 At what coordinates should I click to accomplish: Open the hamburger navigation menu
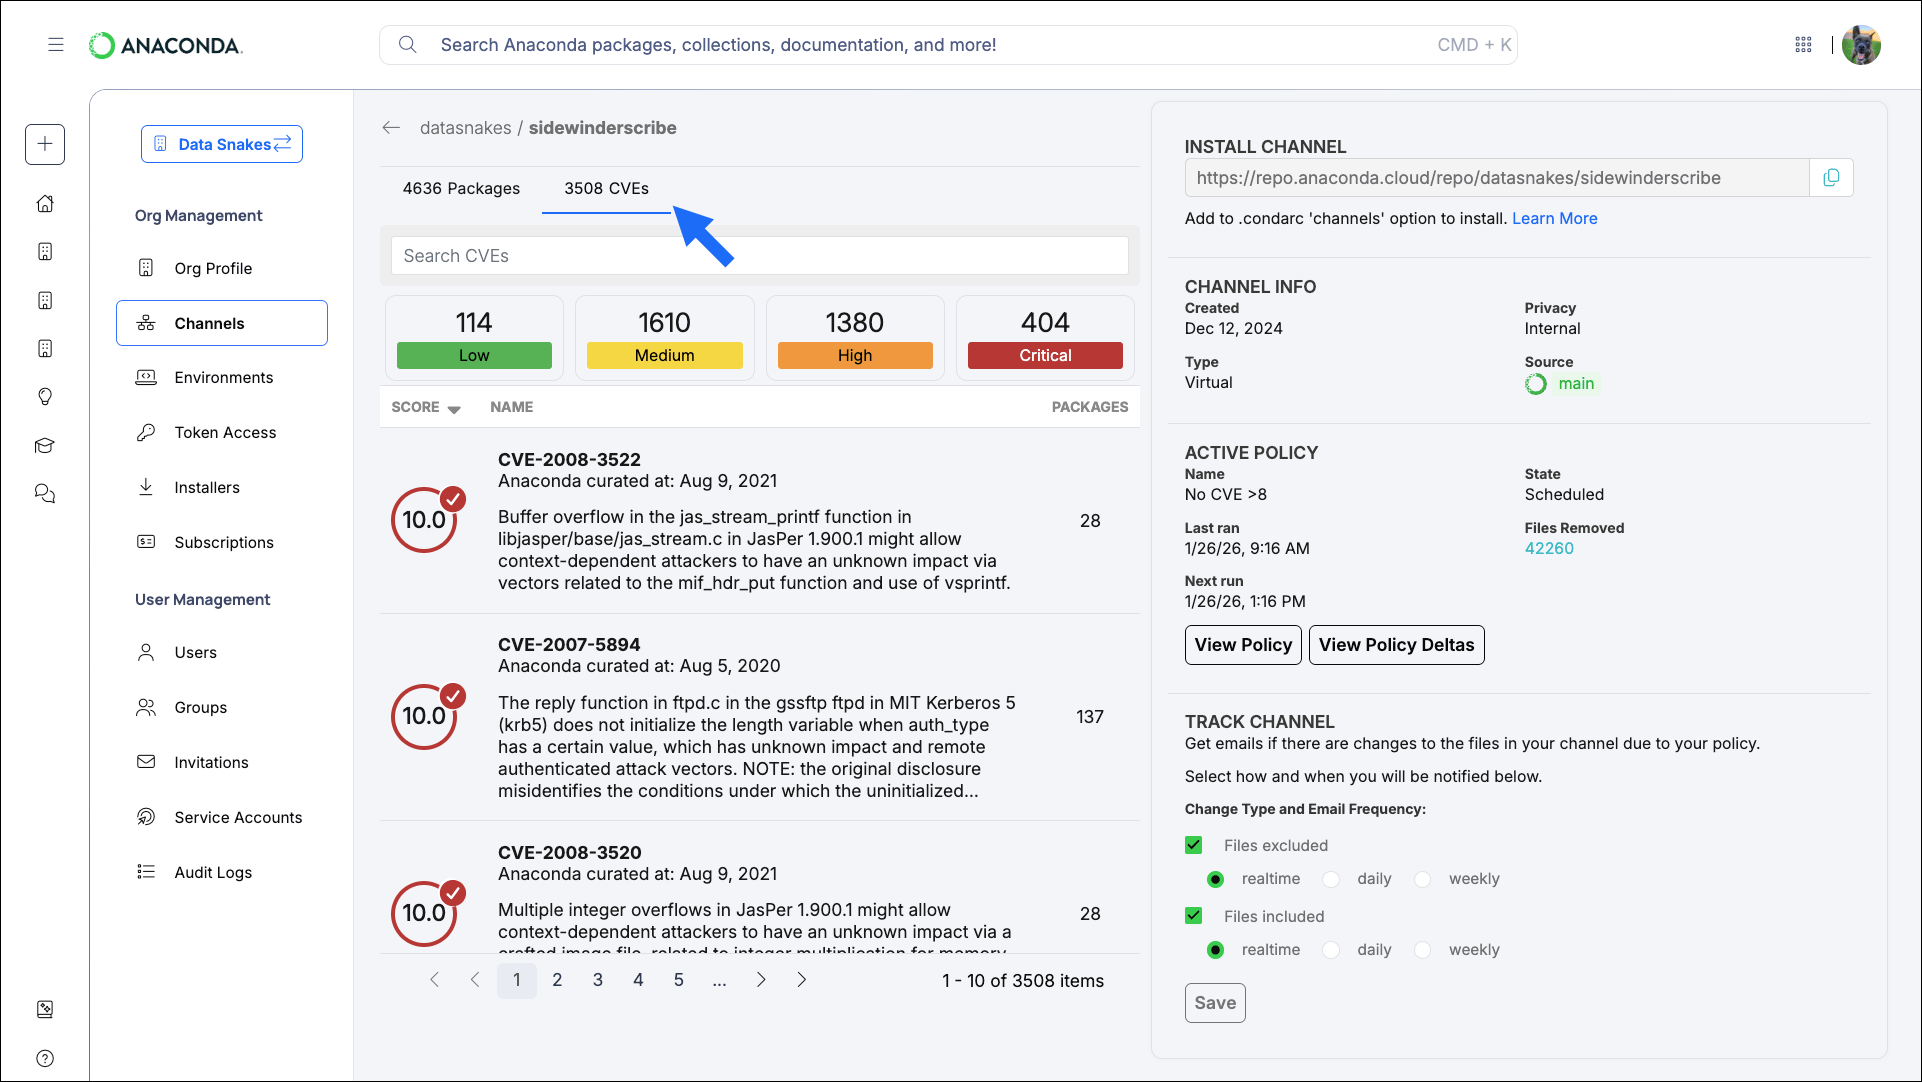pos(56,45)
